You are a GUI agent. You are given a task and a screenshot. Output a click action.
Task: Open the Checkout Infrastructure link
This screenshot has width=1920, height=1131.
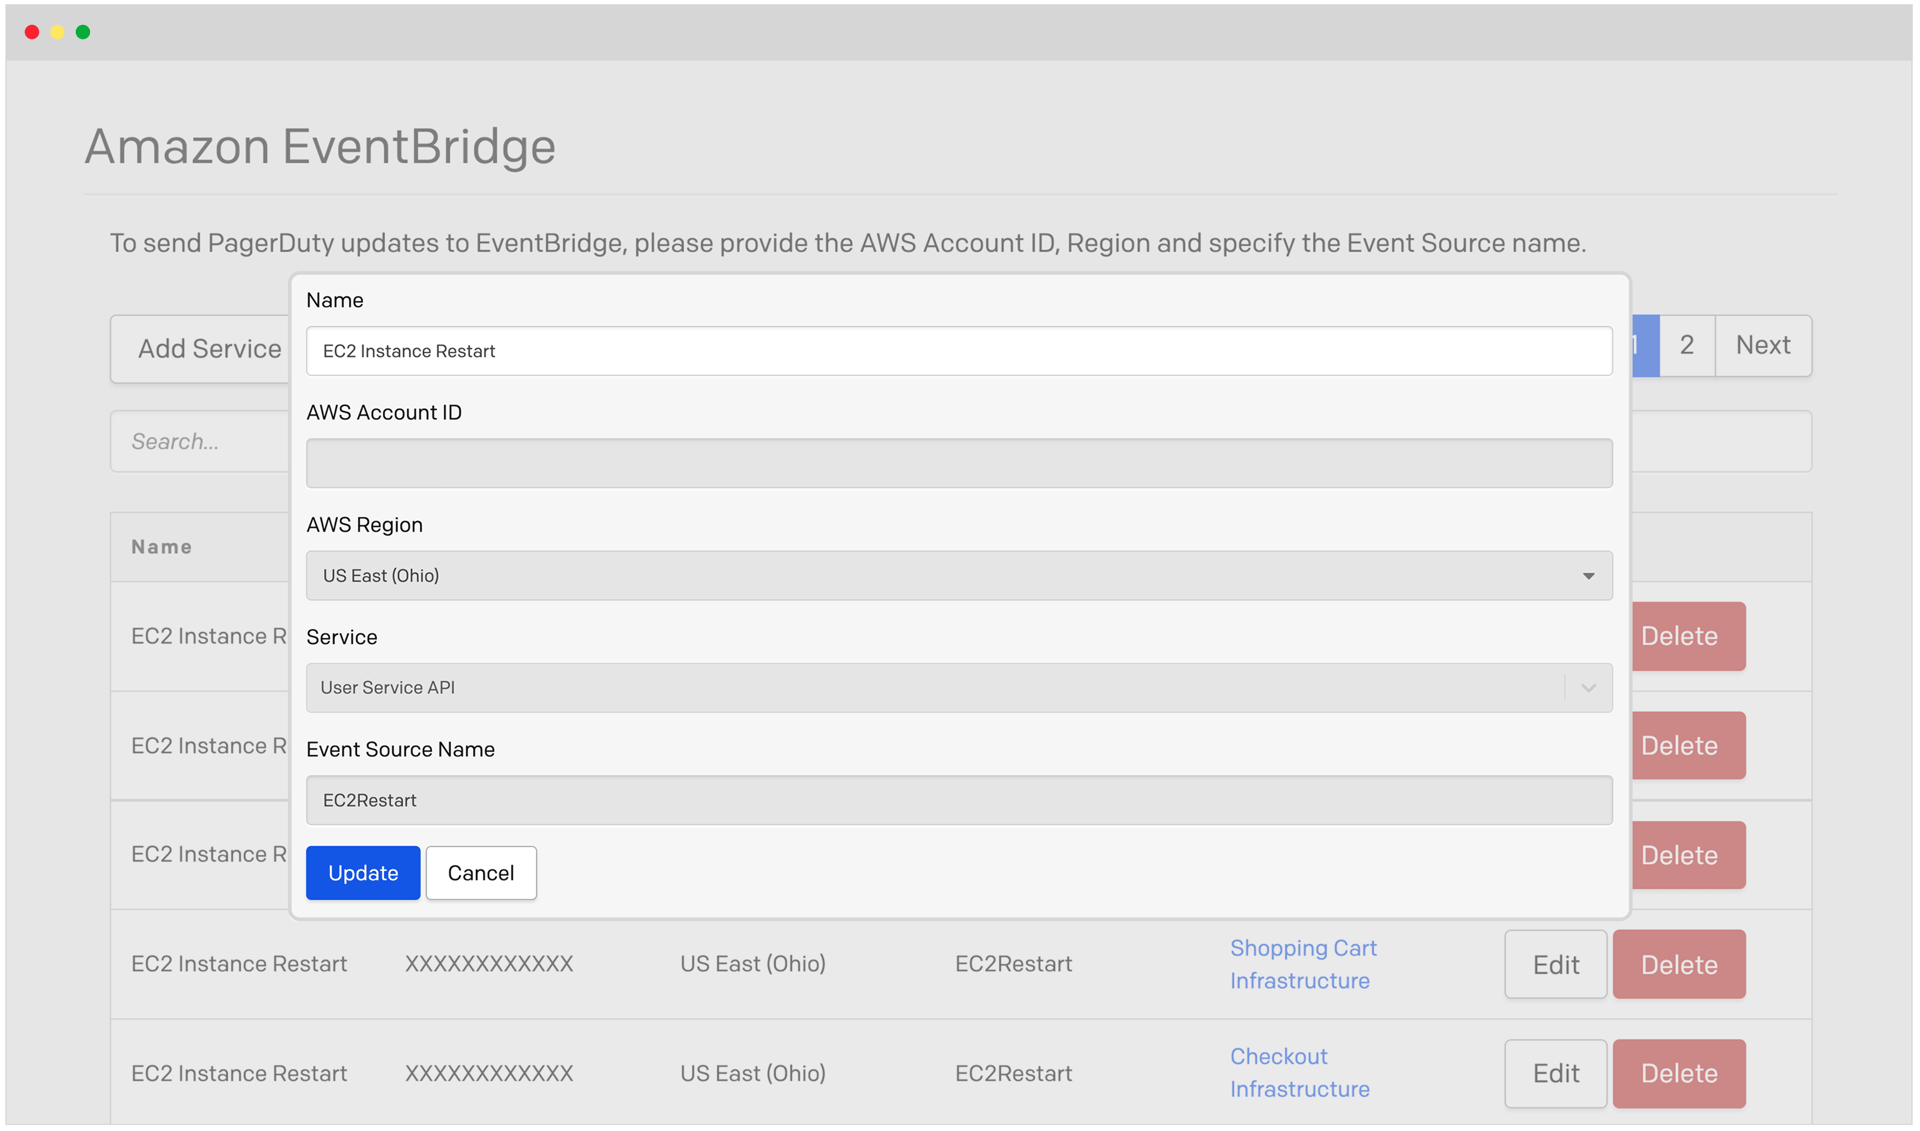[1299, 1072]
